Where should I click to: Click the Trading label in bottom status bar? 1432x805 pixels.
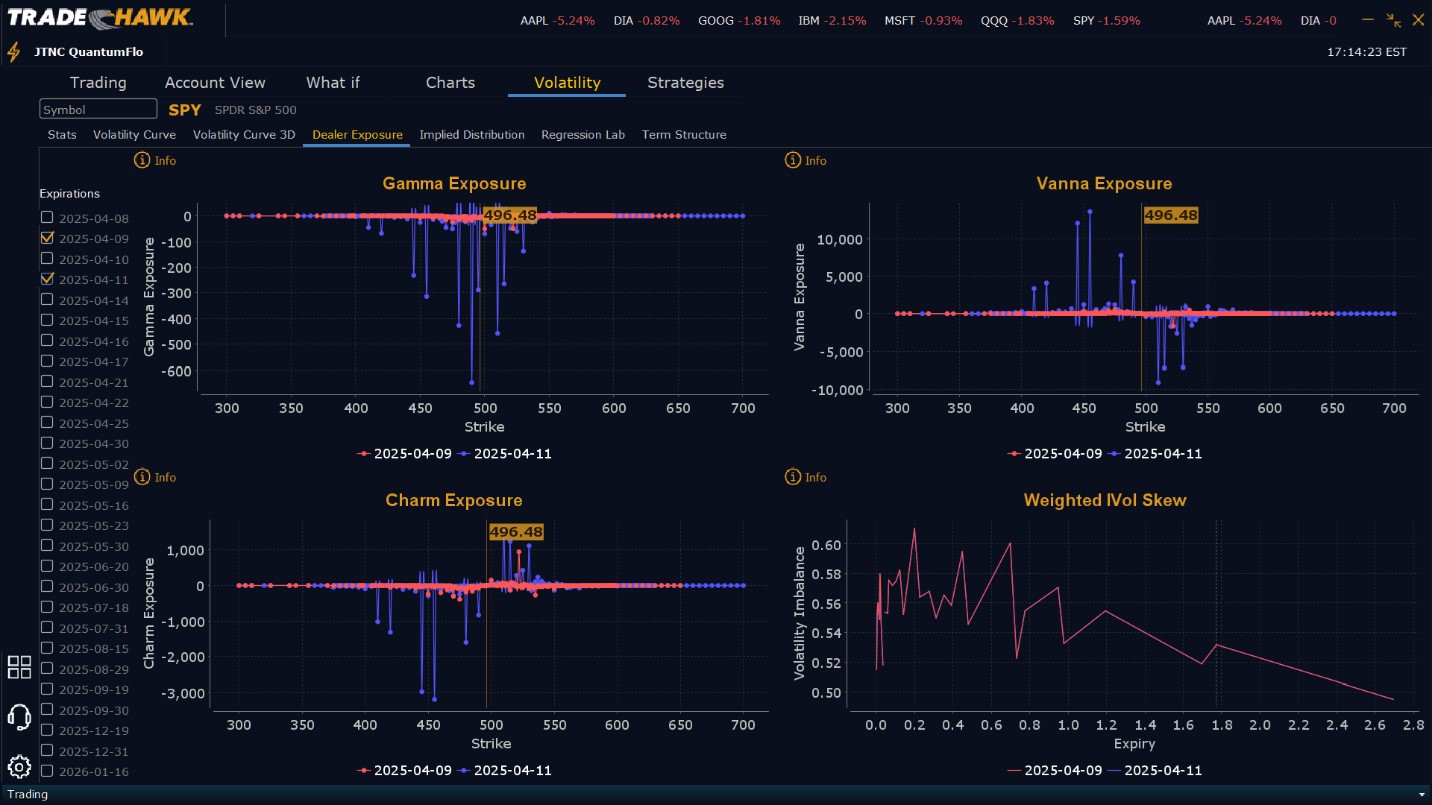27,794
